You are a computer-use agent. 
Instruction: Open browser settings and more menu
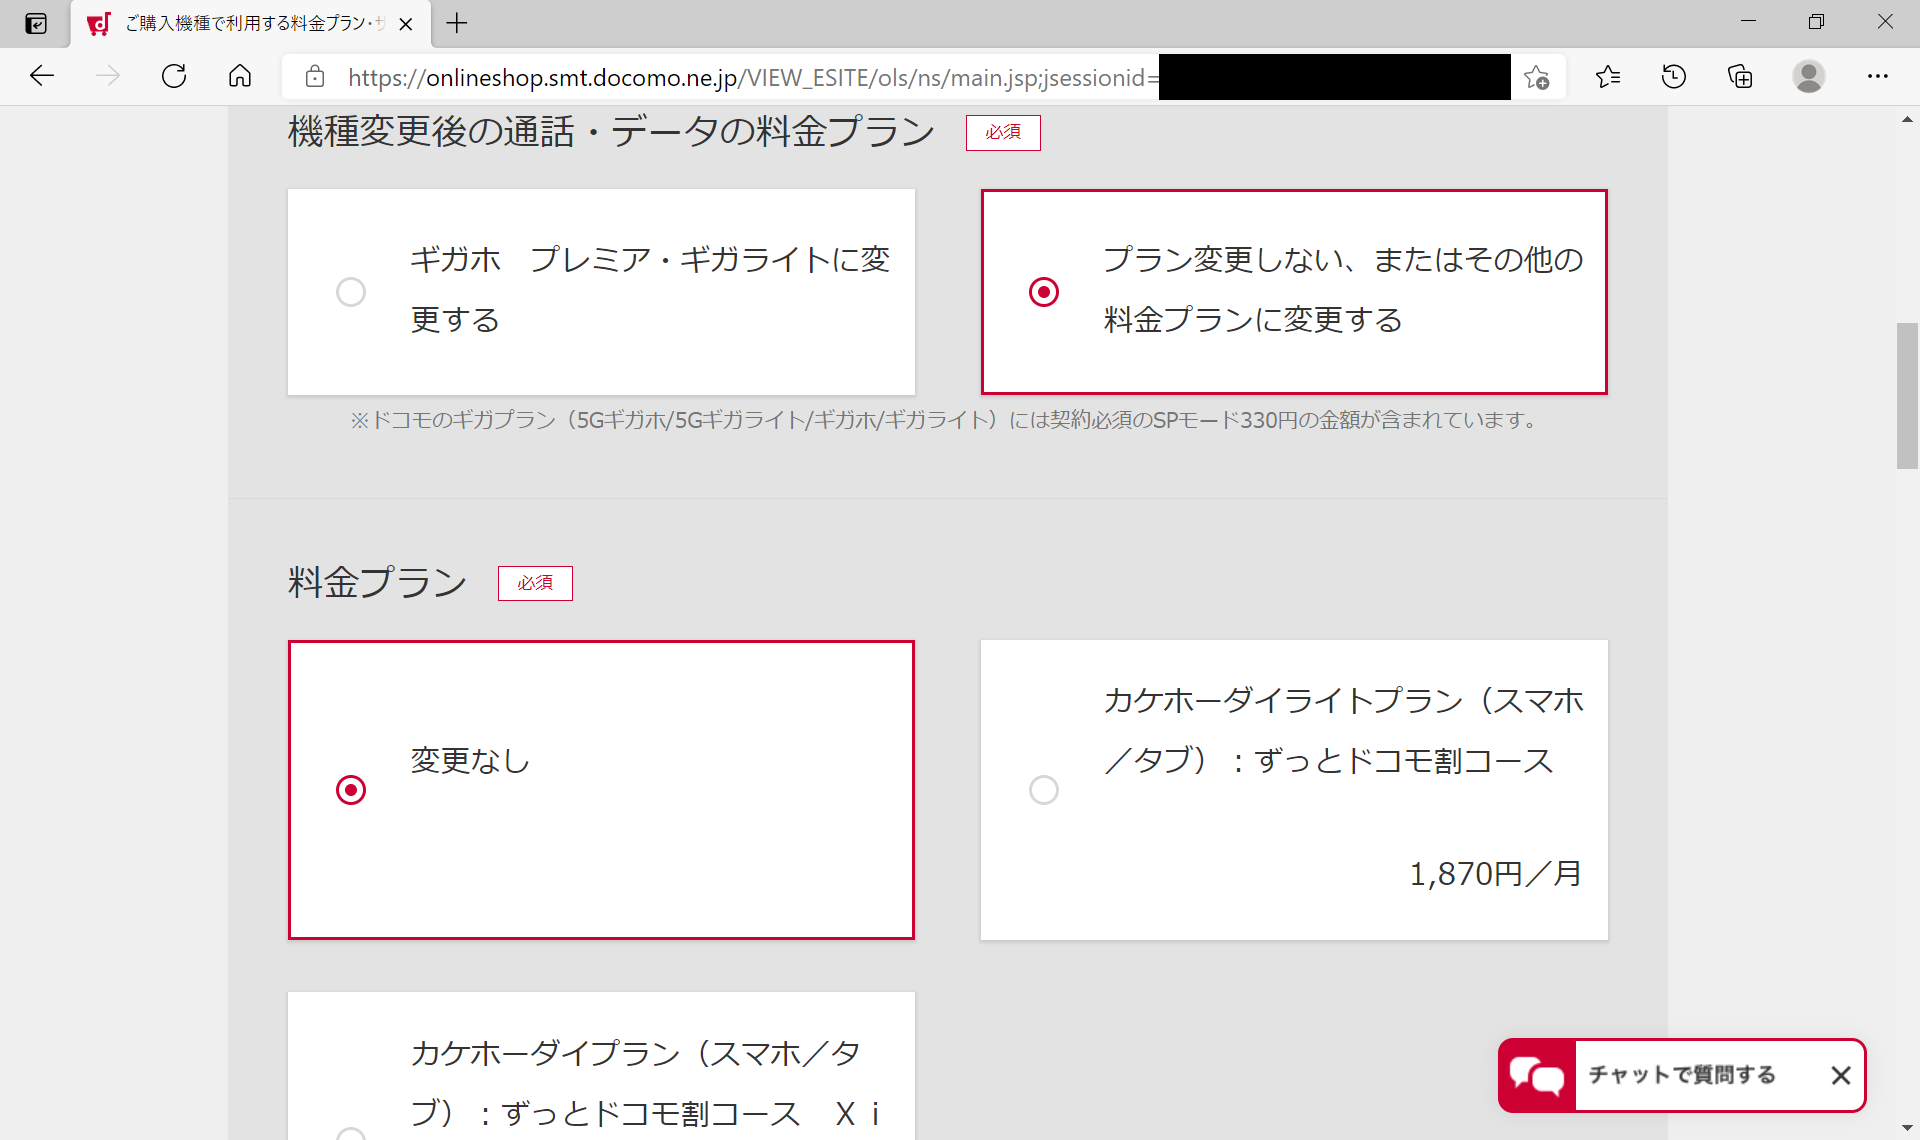click(x=1877, y=76)
